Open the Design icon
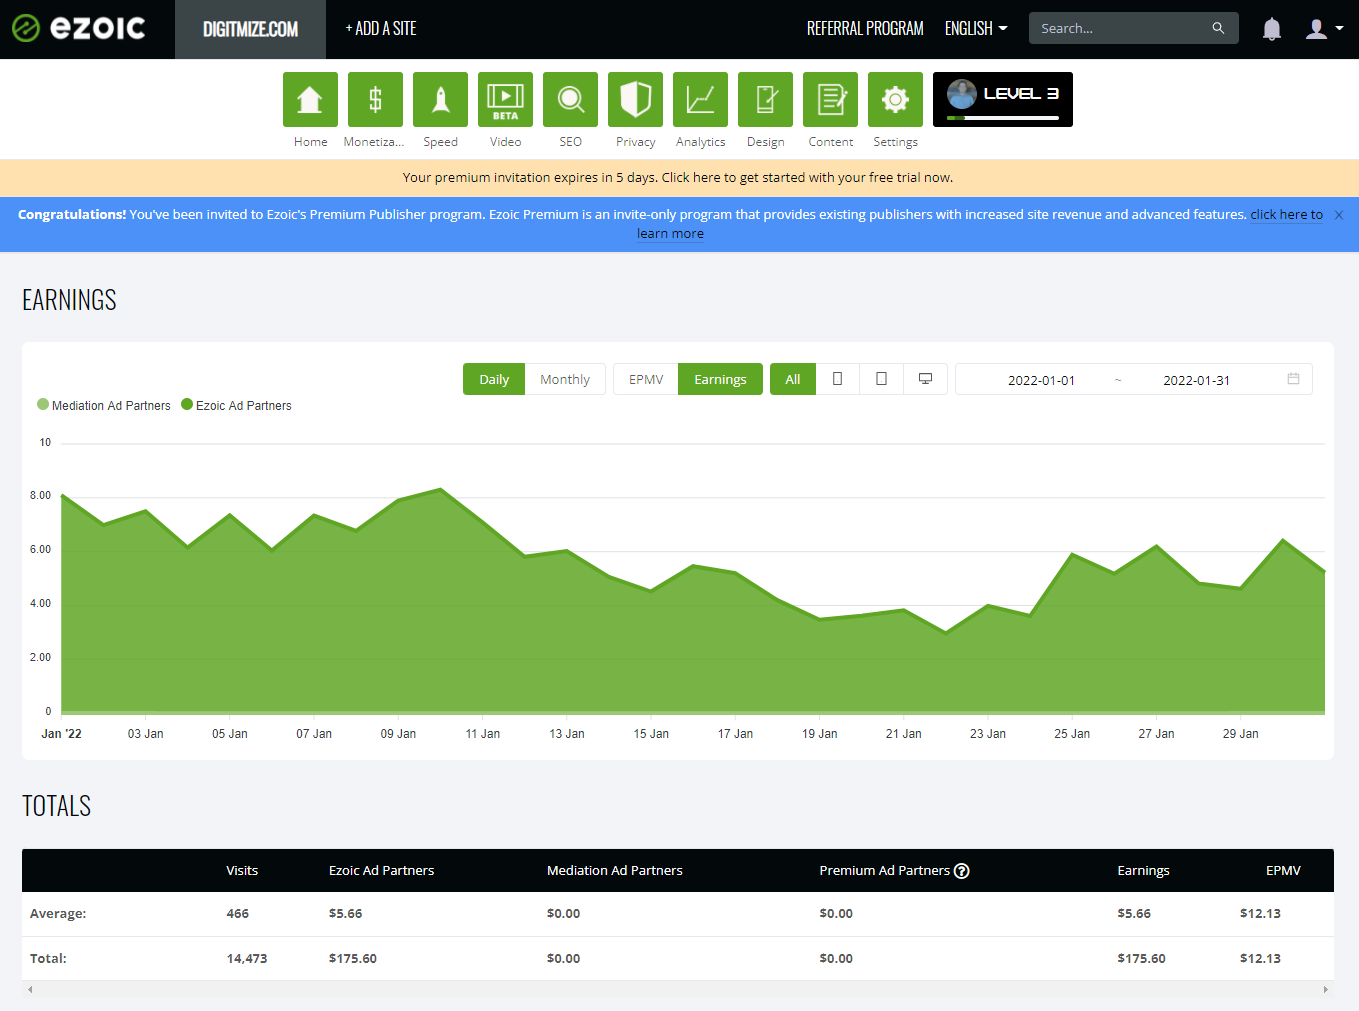The image size is (1359, 1011). coord(765,100)
